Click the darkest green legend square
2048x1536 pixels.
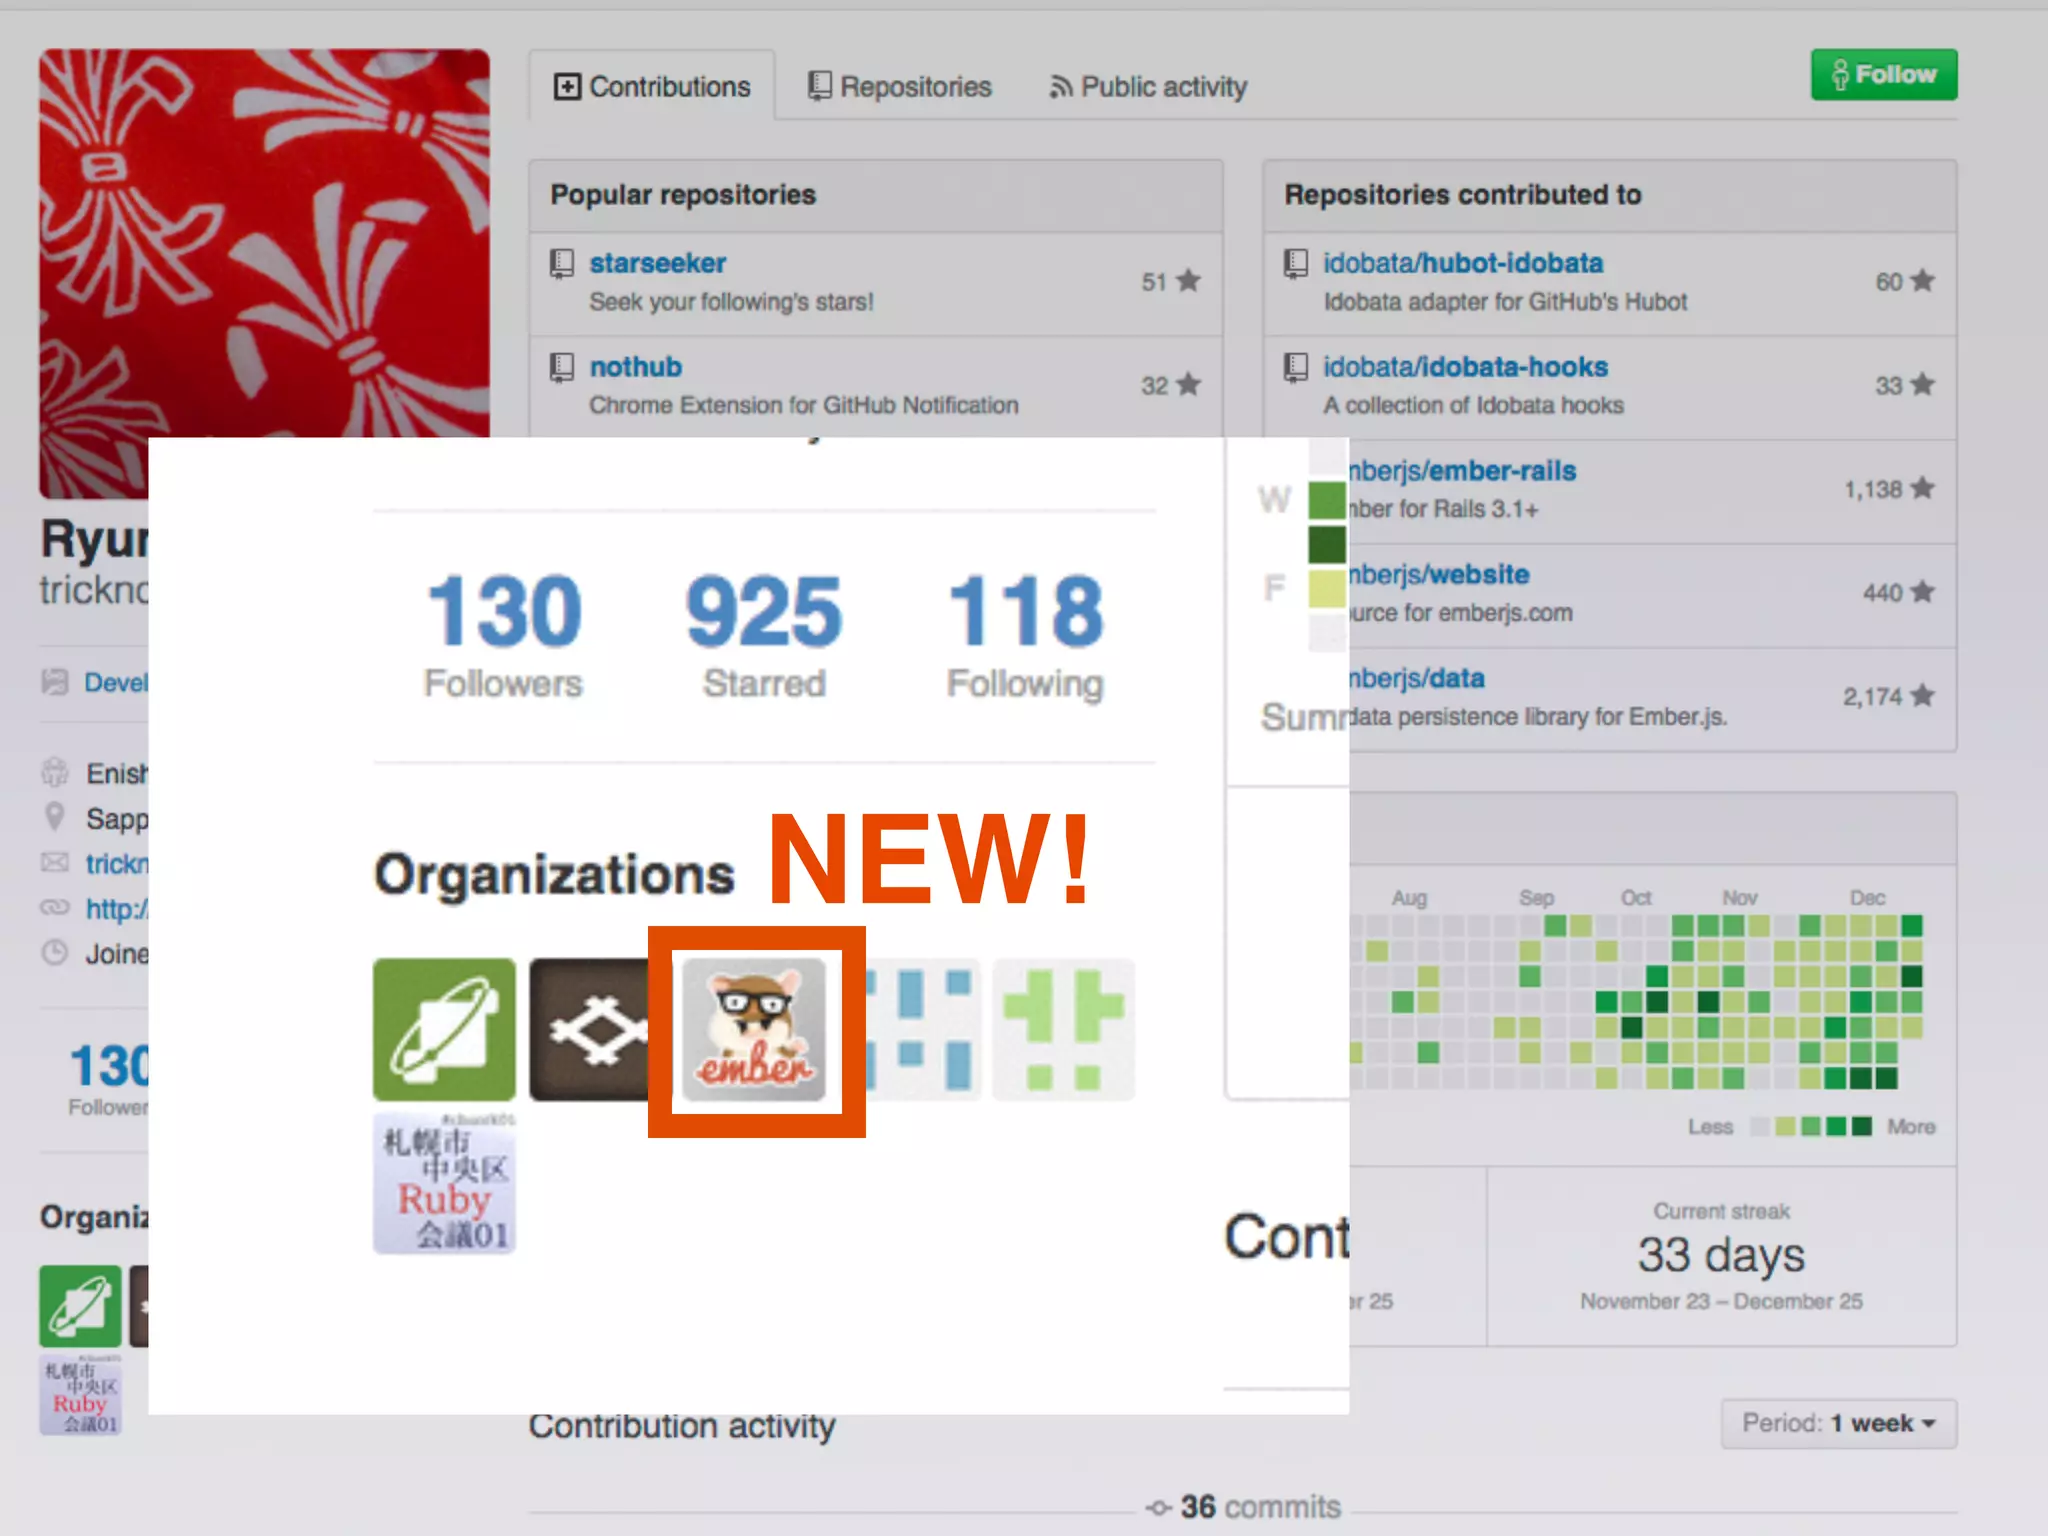(x=1861, y=1127)
